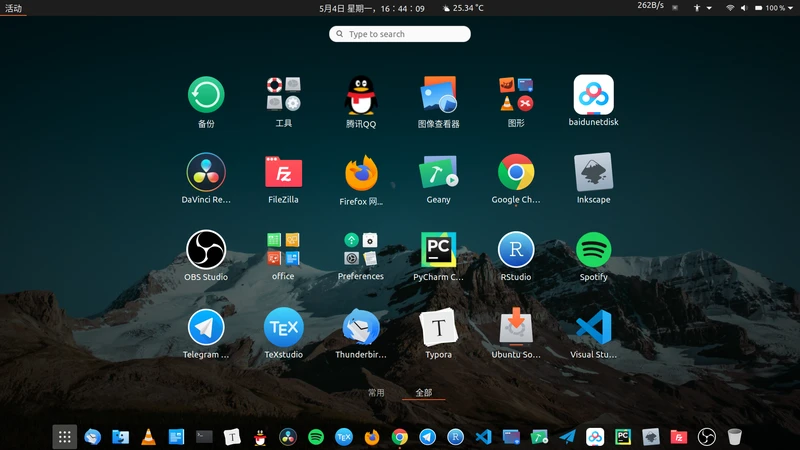Launch Visual Studio Code from the app grid
This screenshot has width=800, height=450.
pos(593,327)
